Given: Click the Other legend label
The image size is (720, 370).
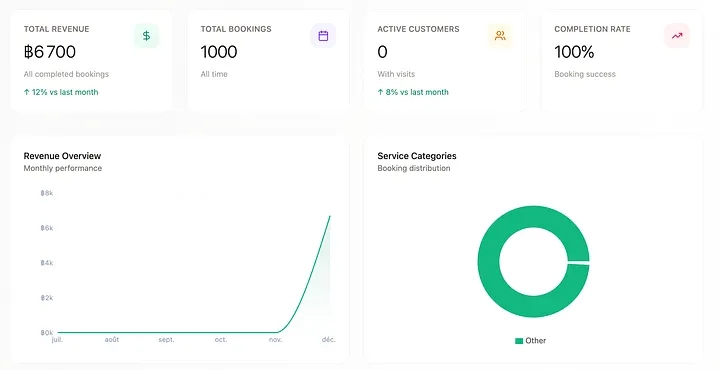Looking at the screenshot, I should [x=535, y=341].
